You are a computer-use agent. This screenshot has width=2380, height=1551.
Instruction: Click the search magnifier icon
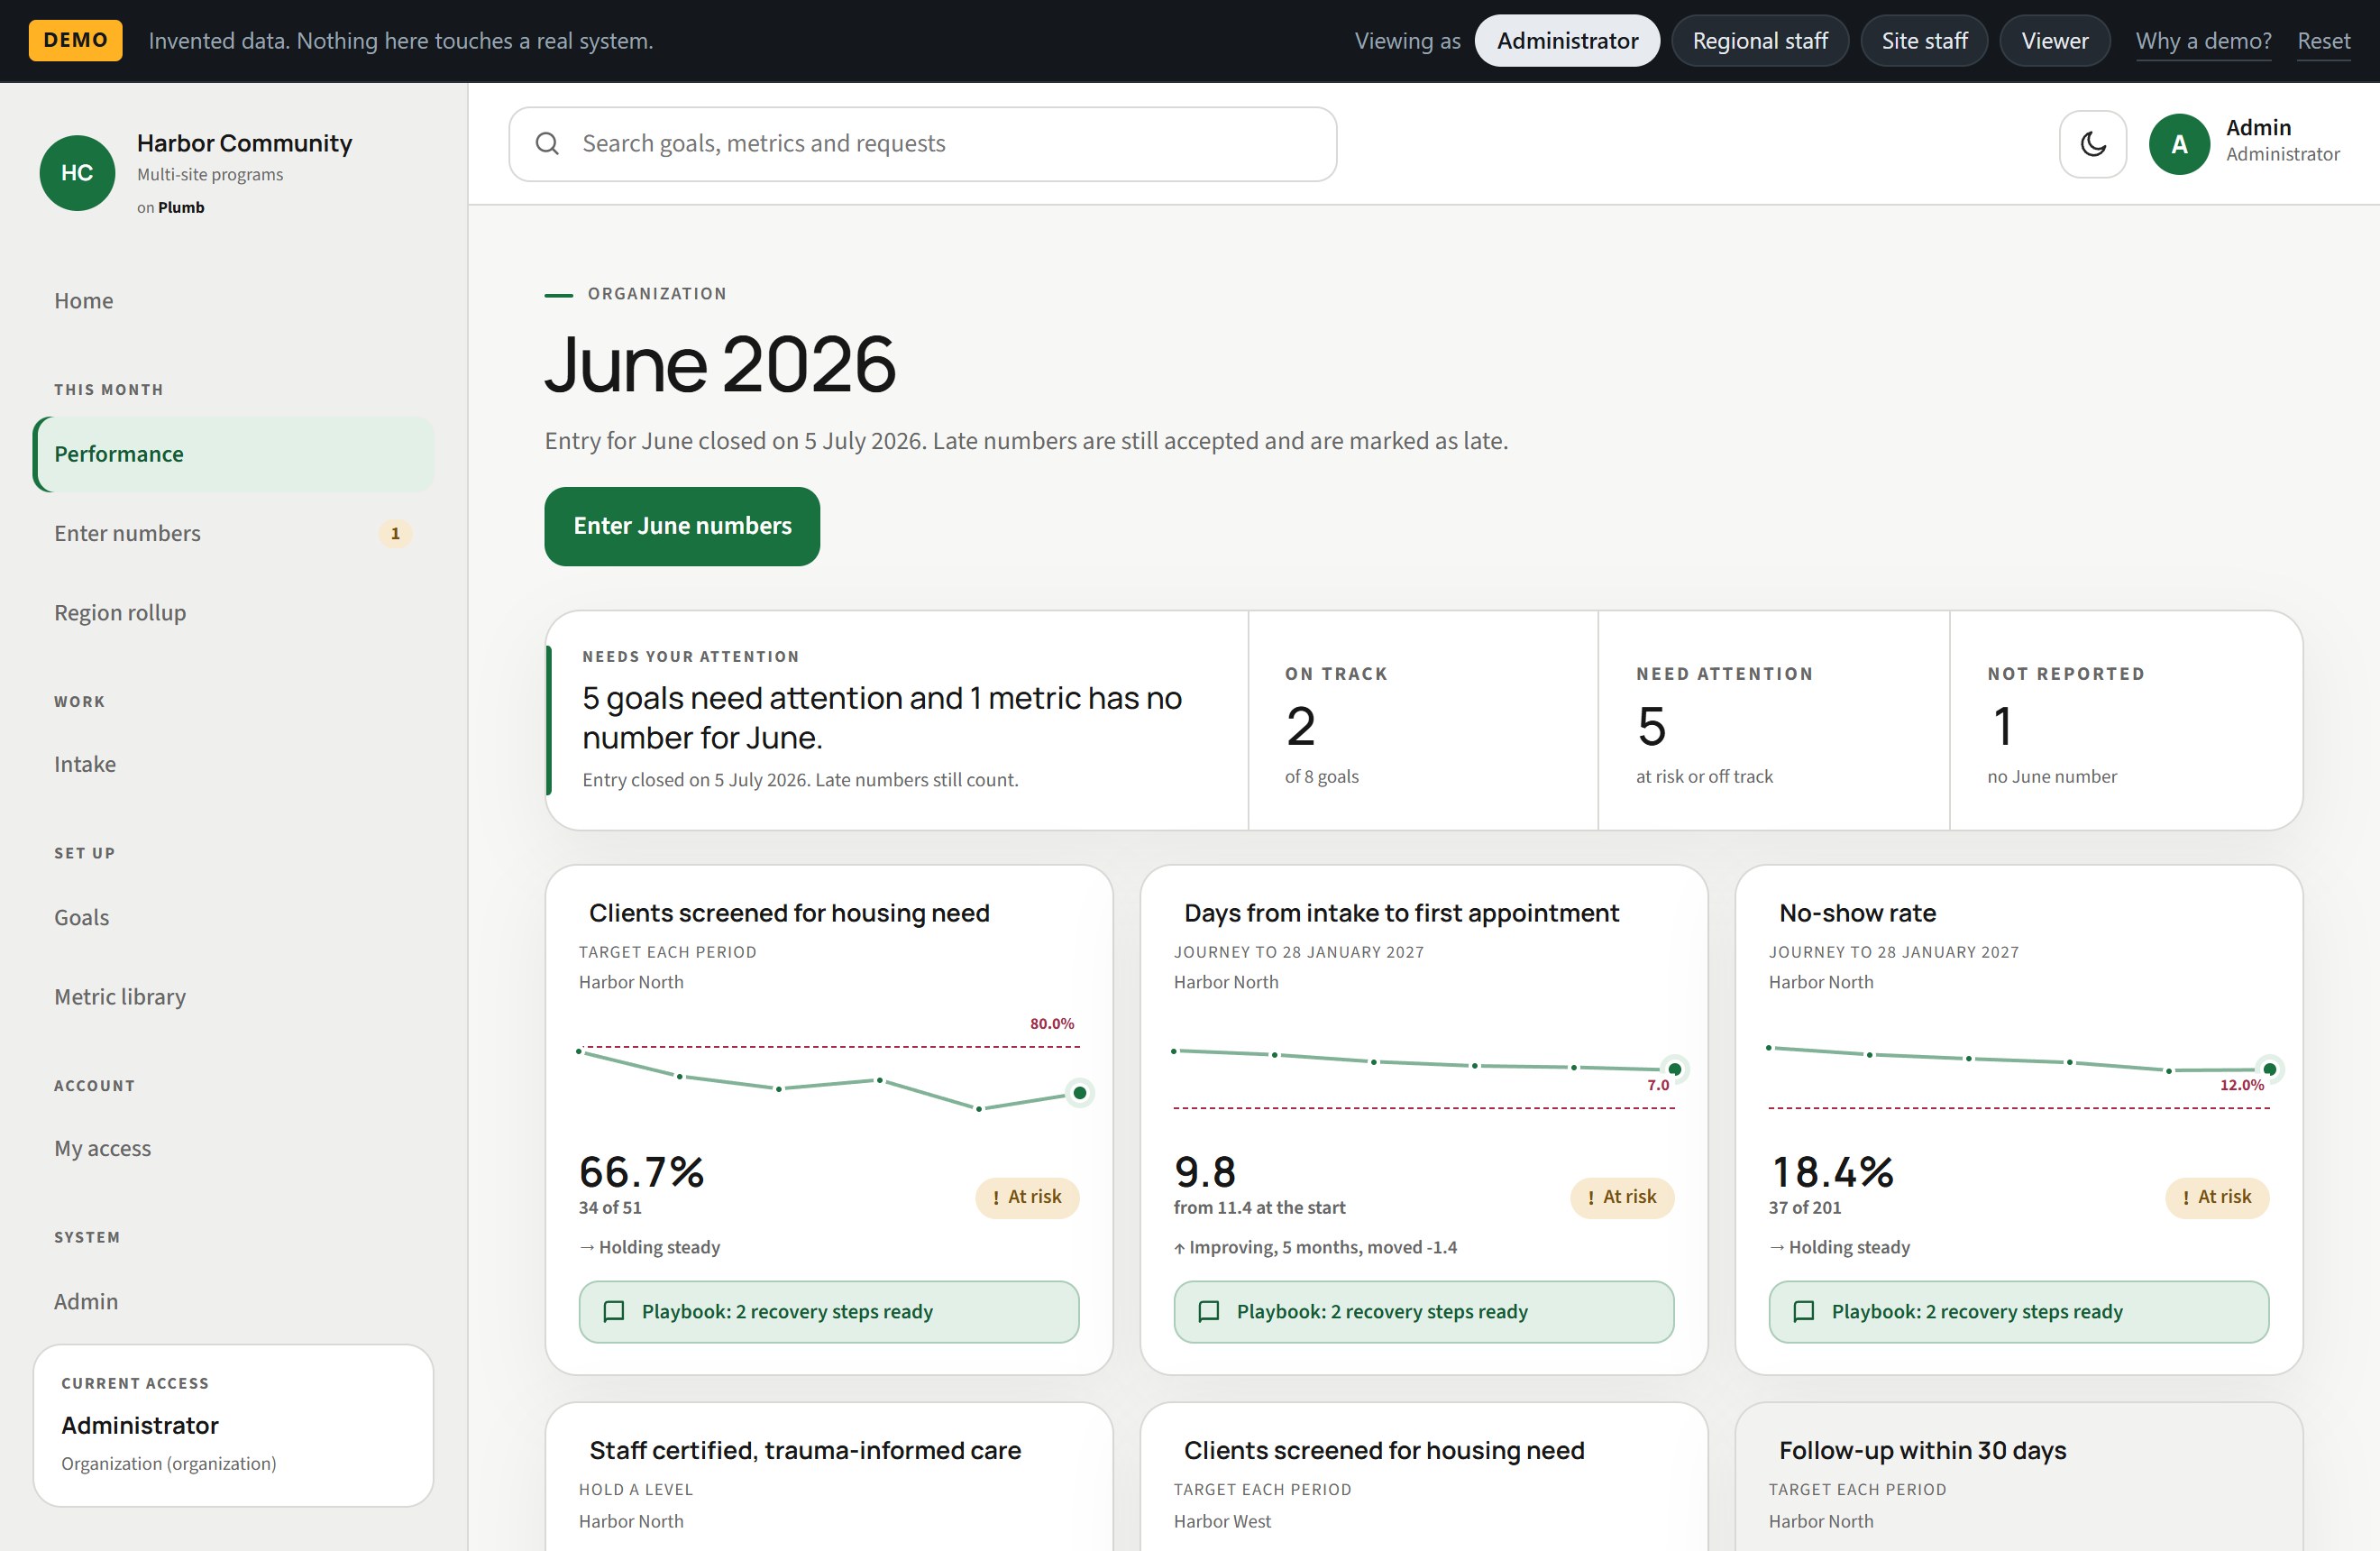click(547, 144)
